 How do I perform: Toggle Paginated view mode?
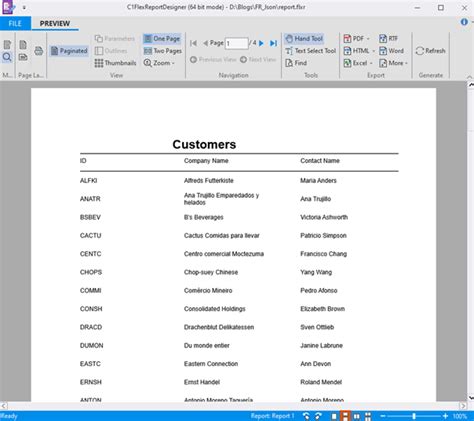click(69, 51)
